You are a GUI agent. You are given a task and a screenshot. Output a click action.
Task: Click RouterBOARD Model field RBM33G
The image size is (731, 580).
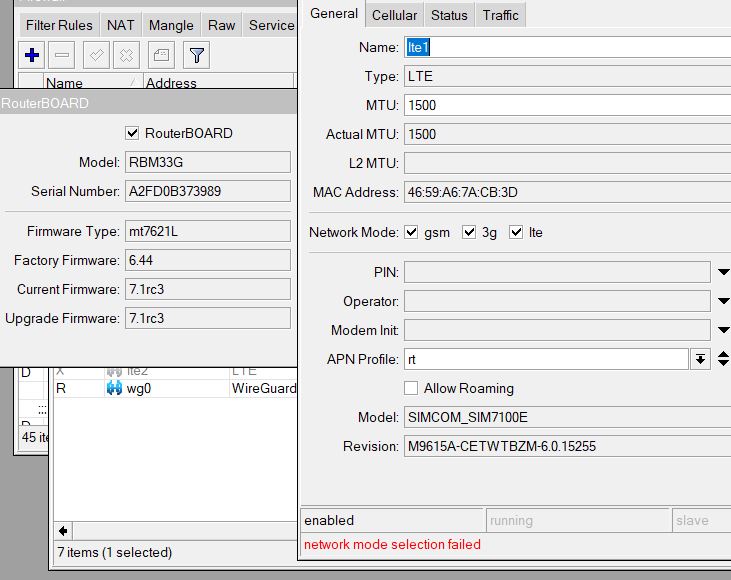(x=208, y=162)
